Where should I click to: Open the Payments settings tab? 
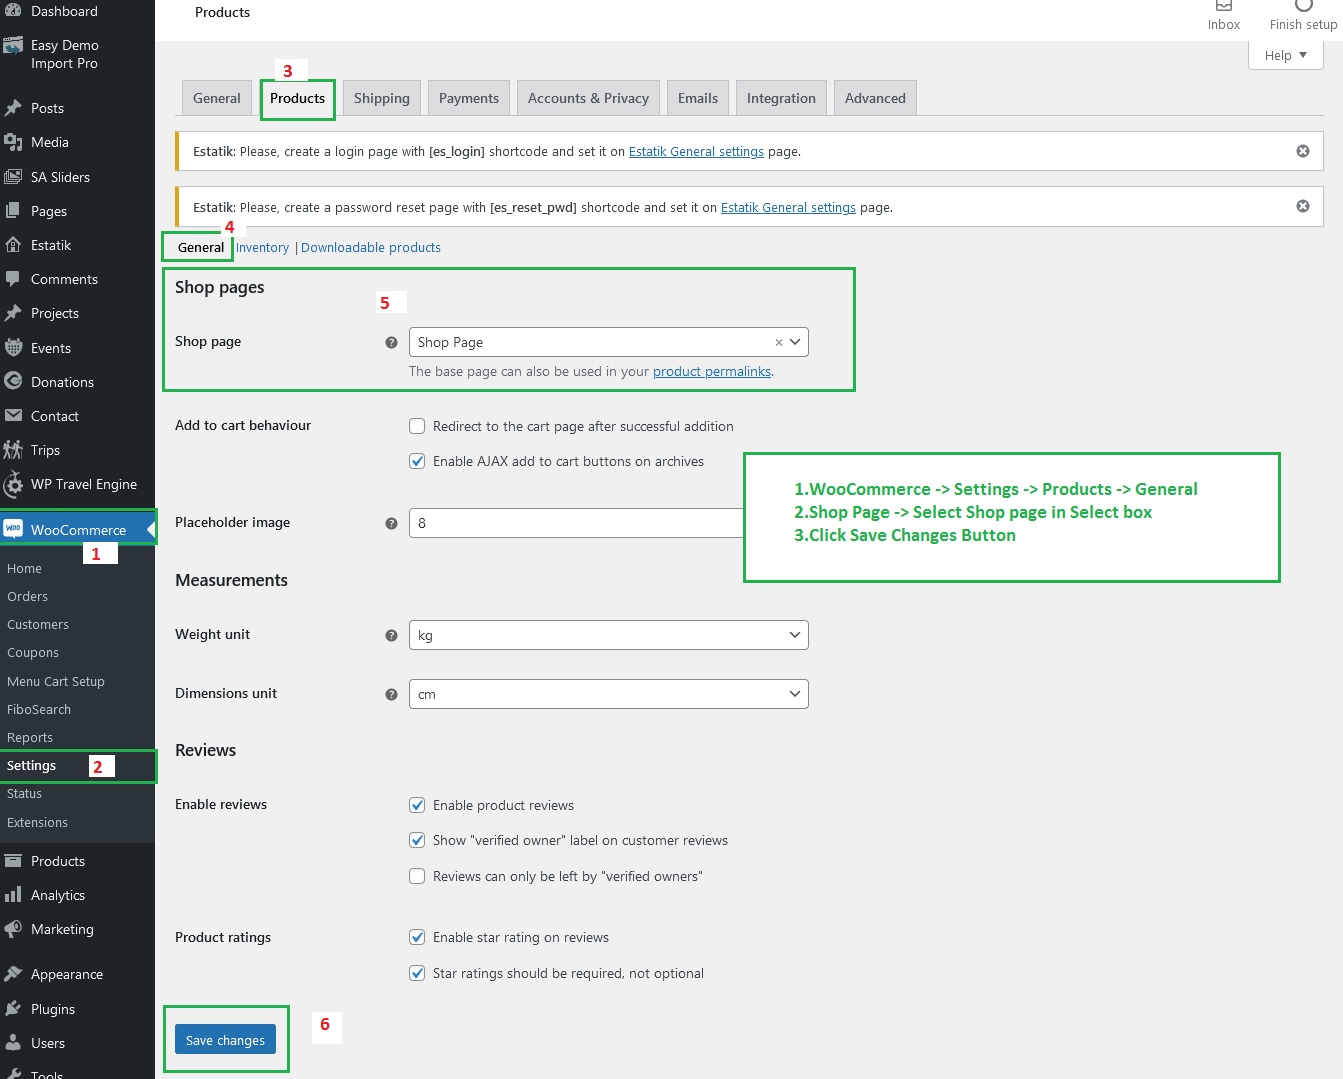tap(469, 98)
